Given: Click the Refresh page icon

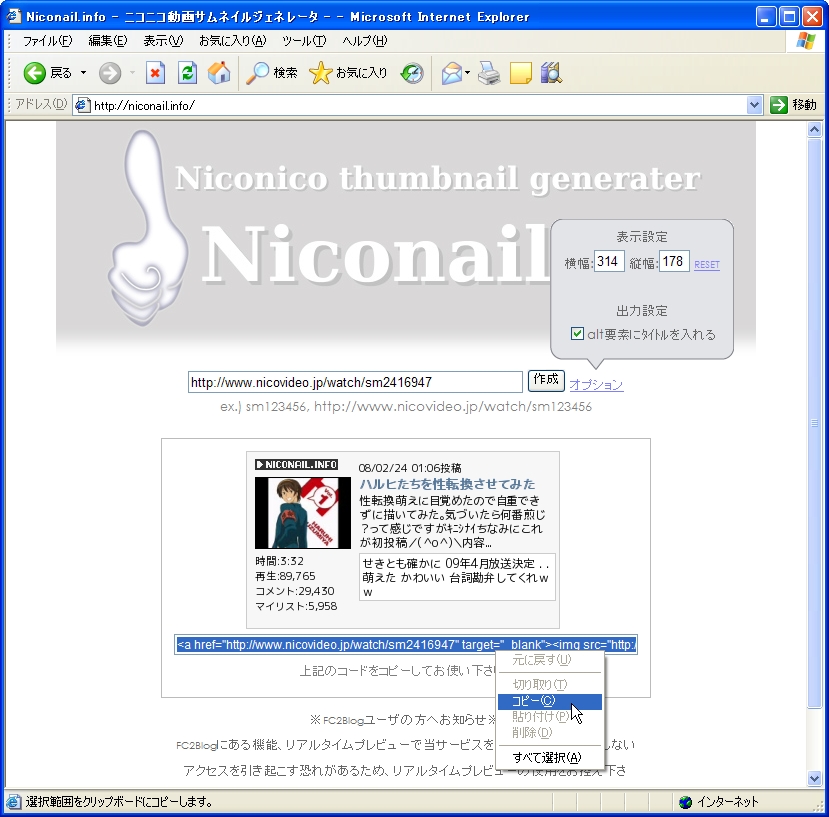Looking at the screenshot, I should point(187,73).
